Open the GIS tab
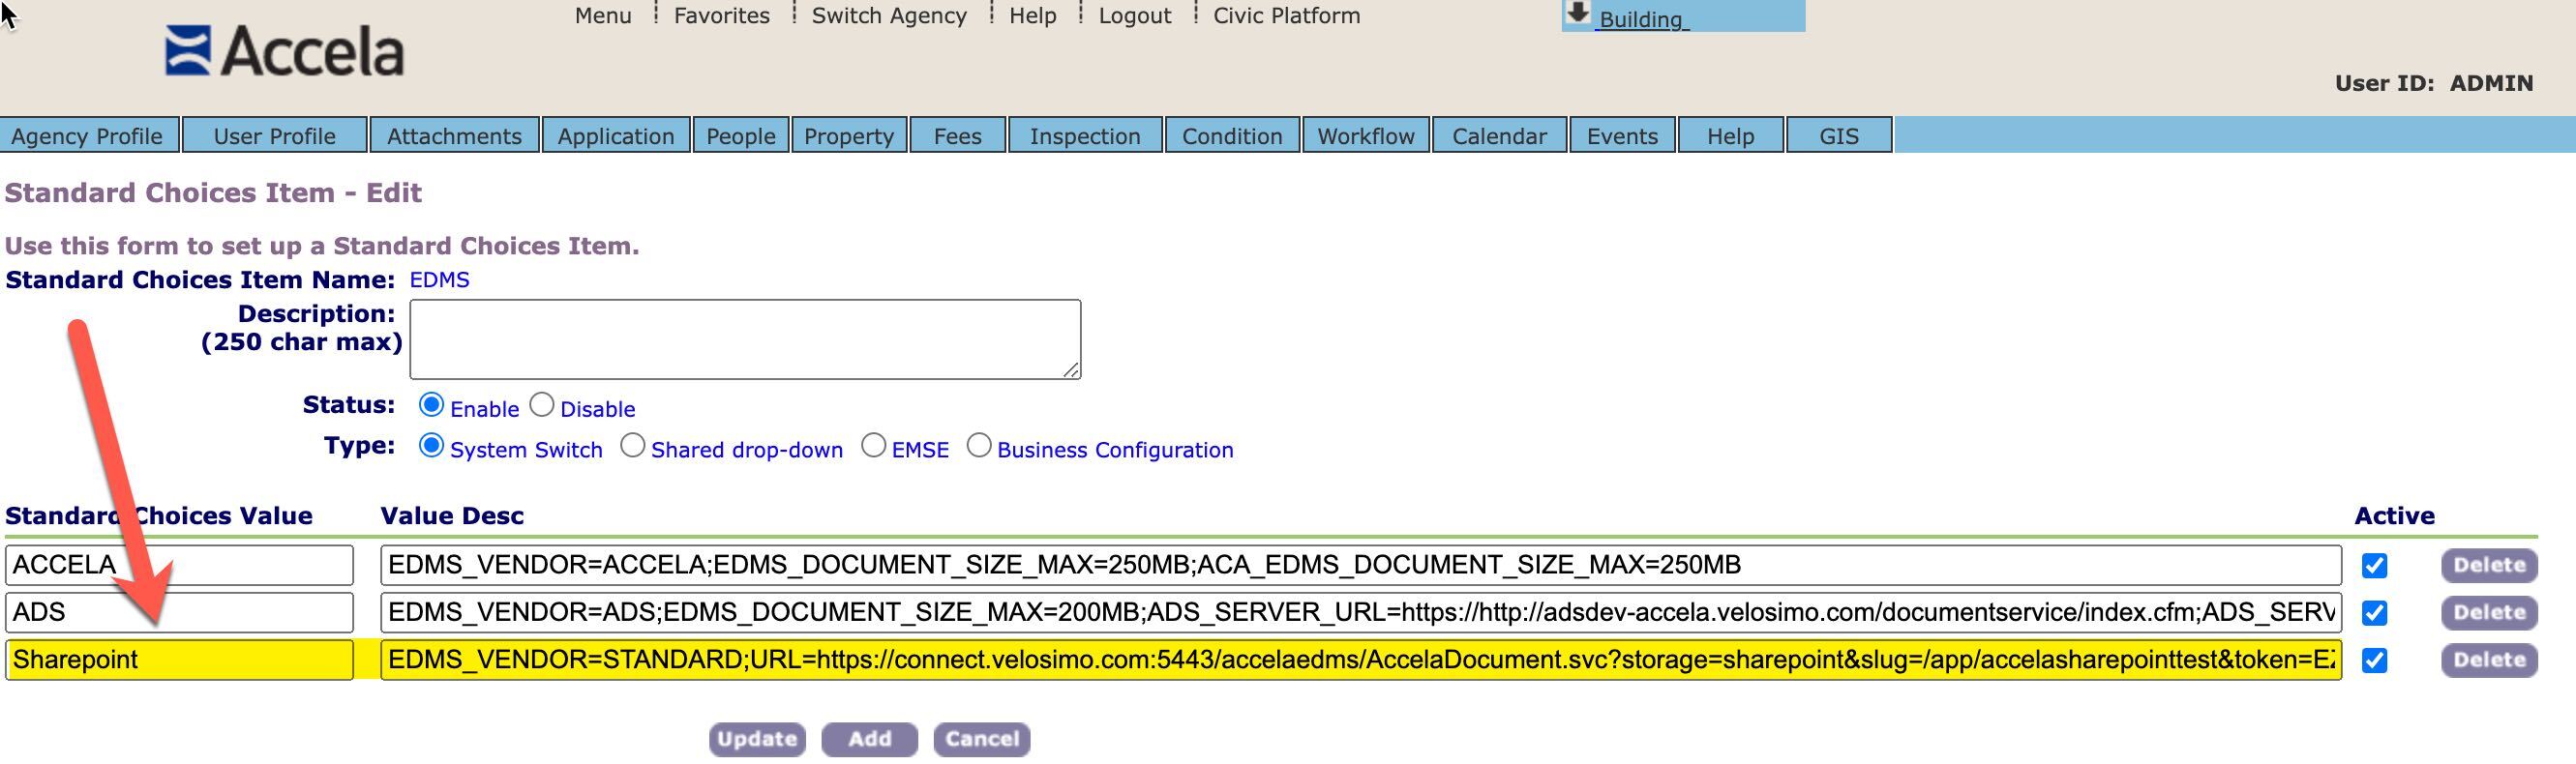 point(1839,136)
